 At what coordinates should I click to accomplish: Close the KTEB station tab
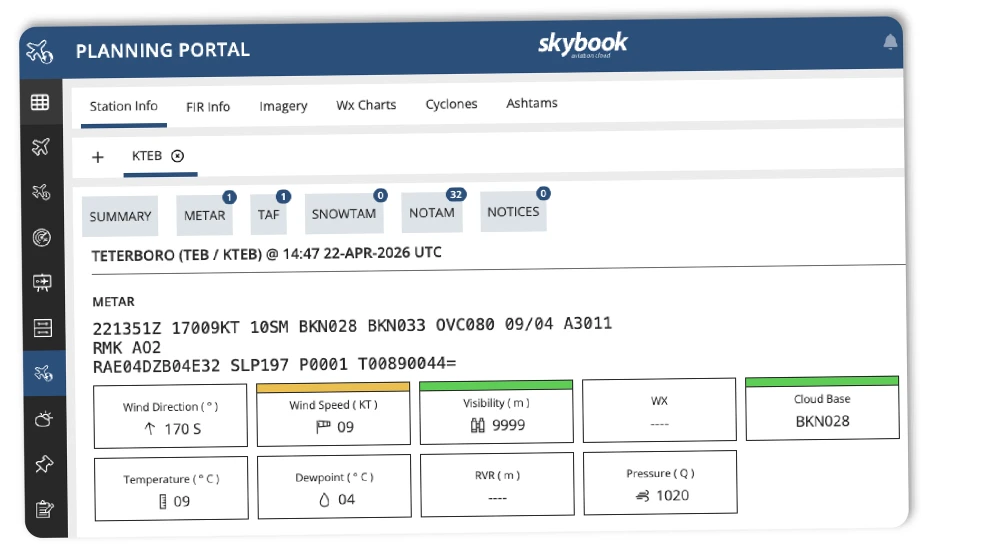[x=178, y=155]
